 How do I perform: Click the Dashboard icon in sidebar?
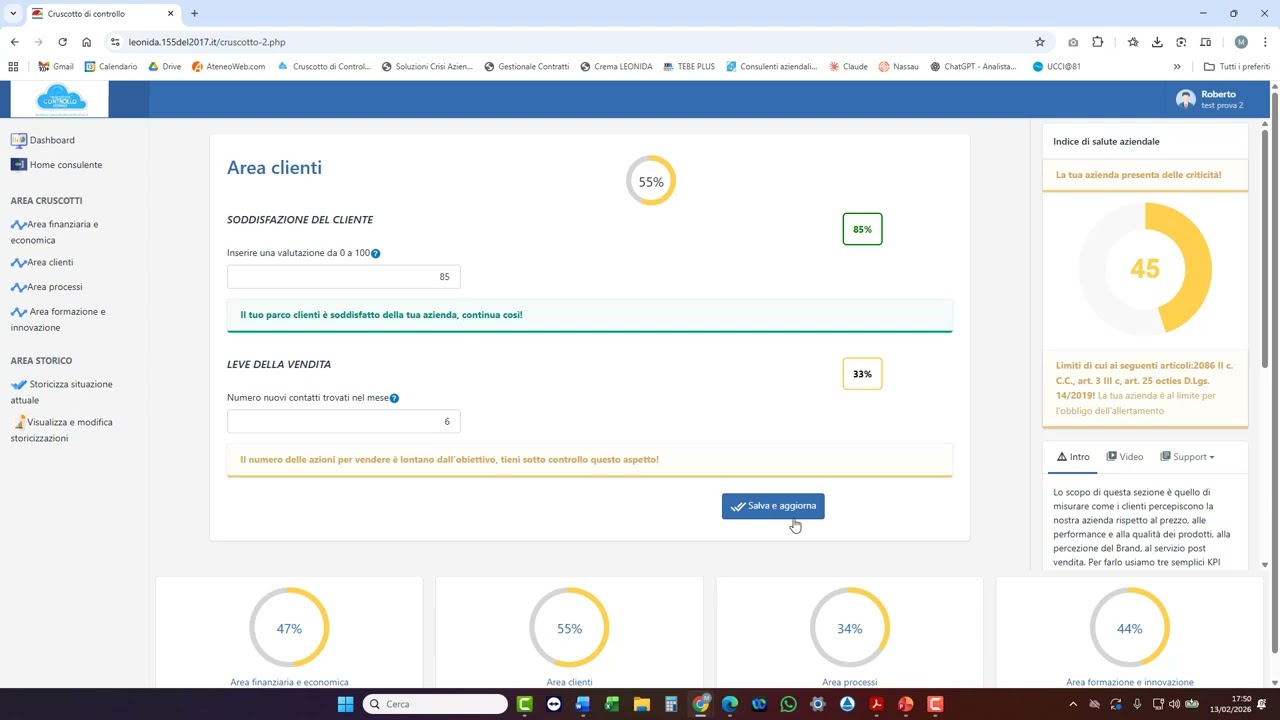(18, 140)
